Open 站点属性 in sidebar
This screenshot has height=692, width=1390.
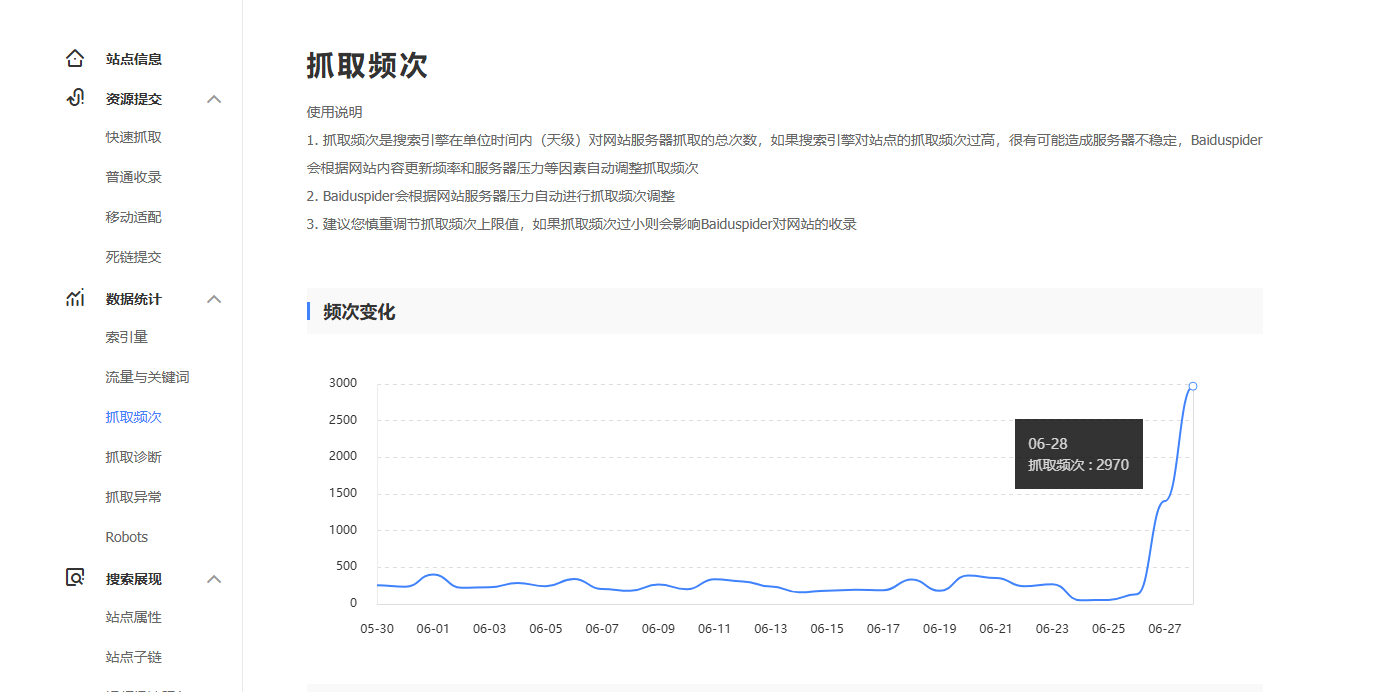click(x=134, y=617)
